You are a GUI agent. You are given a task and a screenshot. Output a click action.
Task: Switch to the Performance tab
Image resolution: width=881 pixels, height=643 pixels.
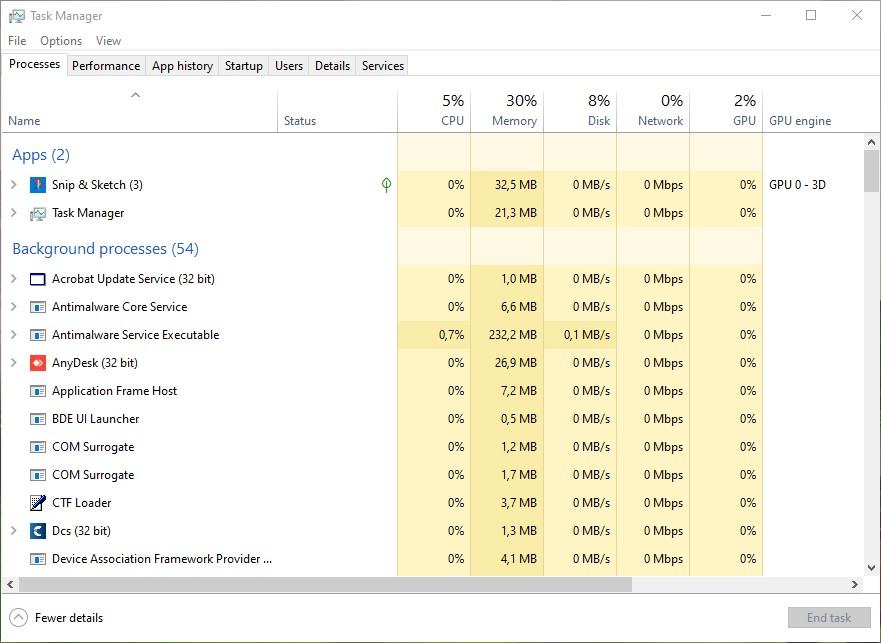tap(106, 66)
